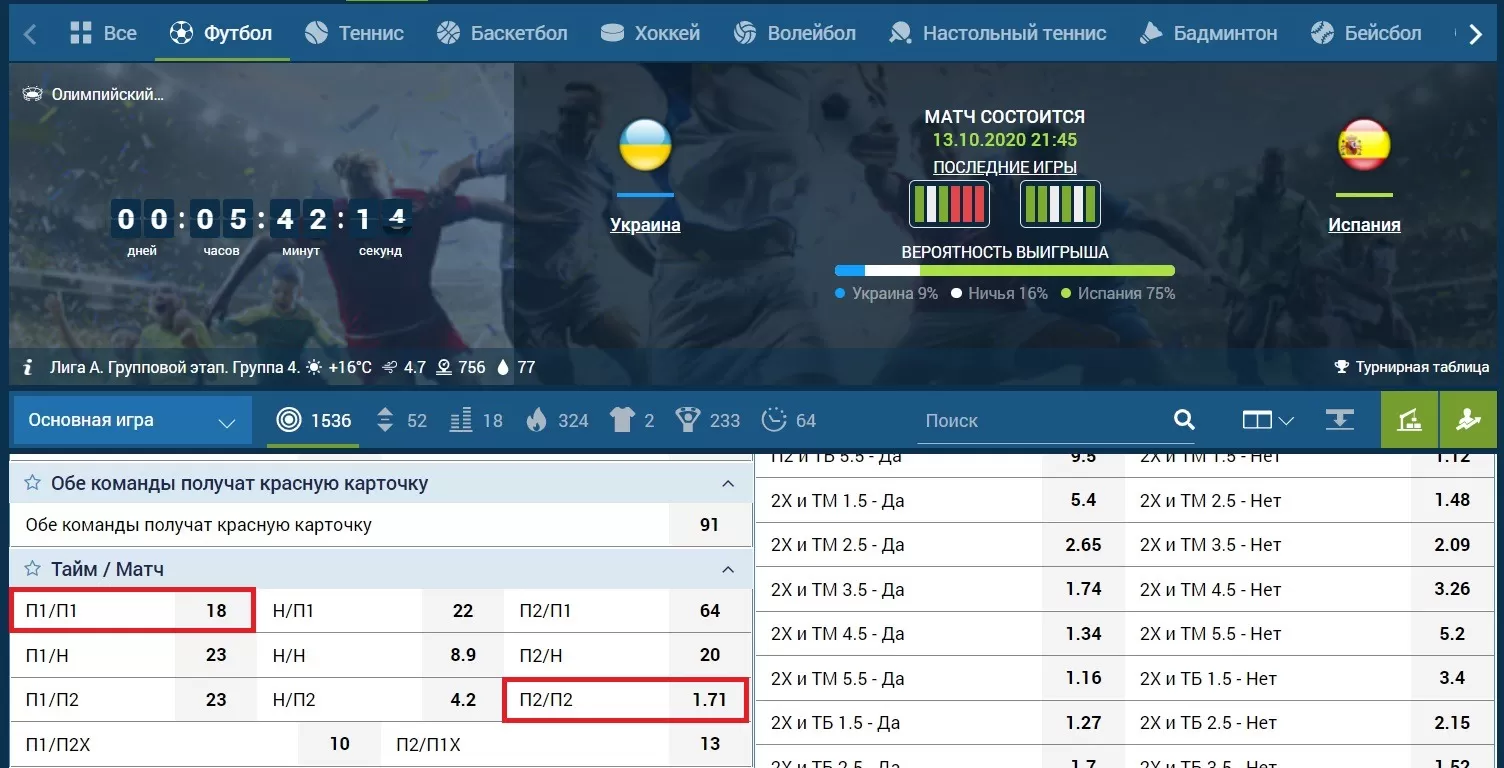The height and width of the screenshot is (768, 1504).
Task: Open the Основная игра dropdown
Action: tap(132, 420)
